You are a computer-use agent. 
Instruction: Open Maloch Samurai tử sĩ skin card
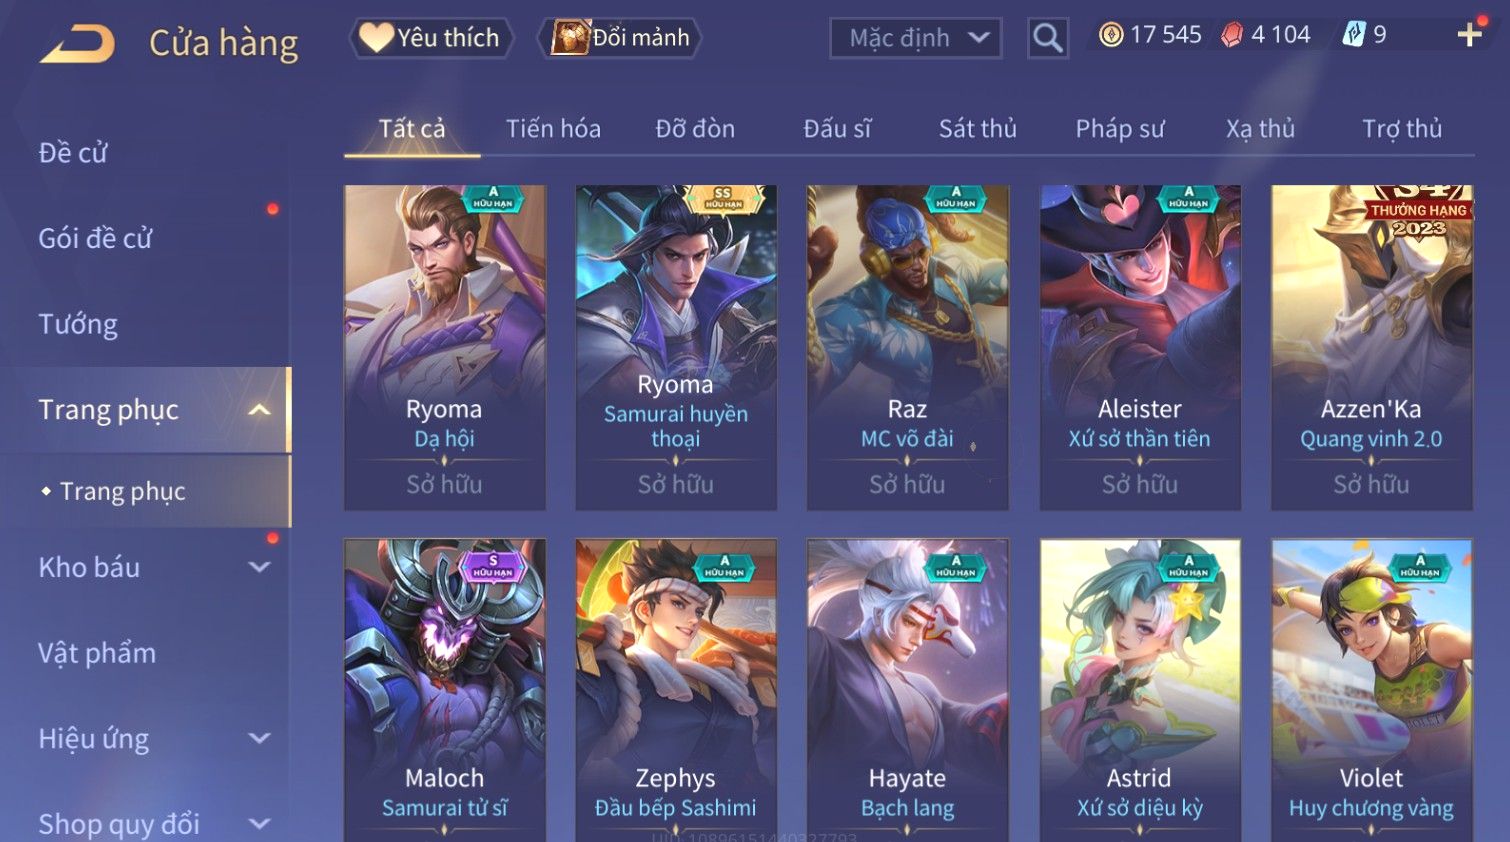[444, 690]
